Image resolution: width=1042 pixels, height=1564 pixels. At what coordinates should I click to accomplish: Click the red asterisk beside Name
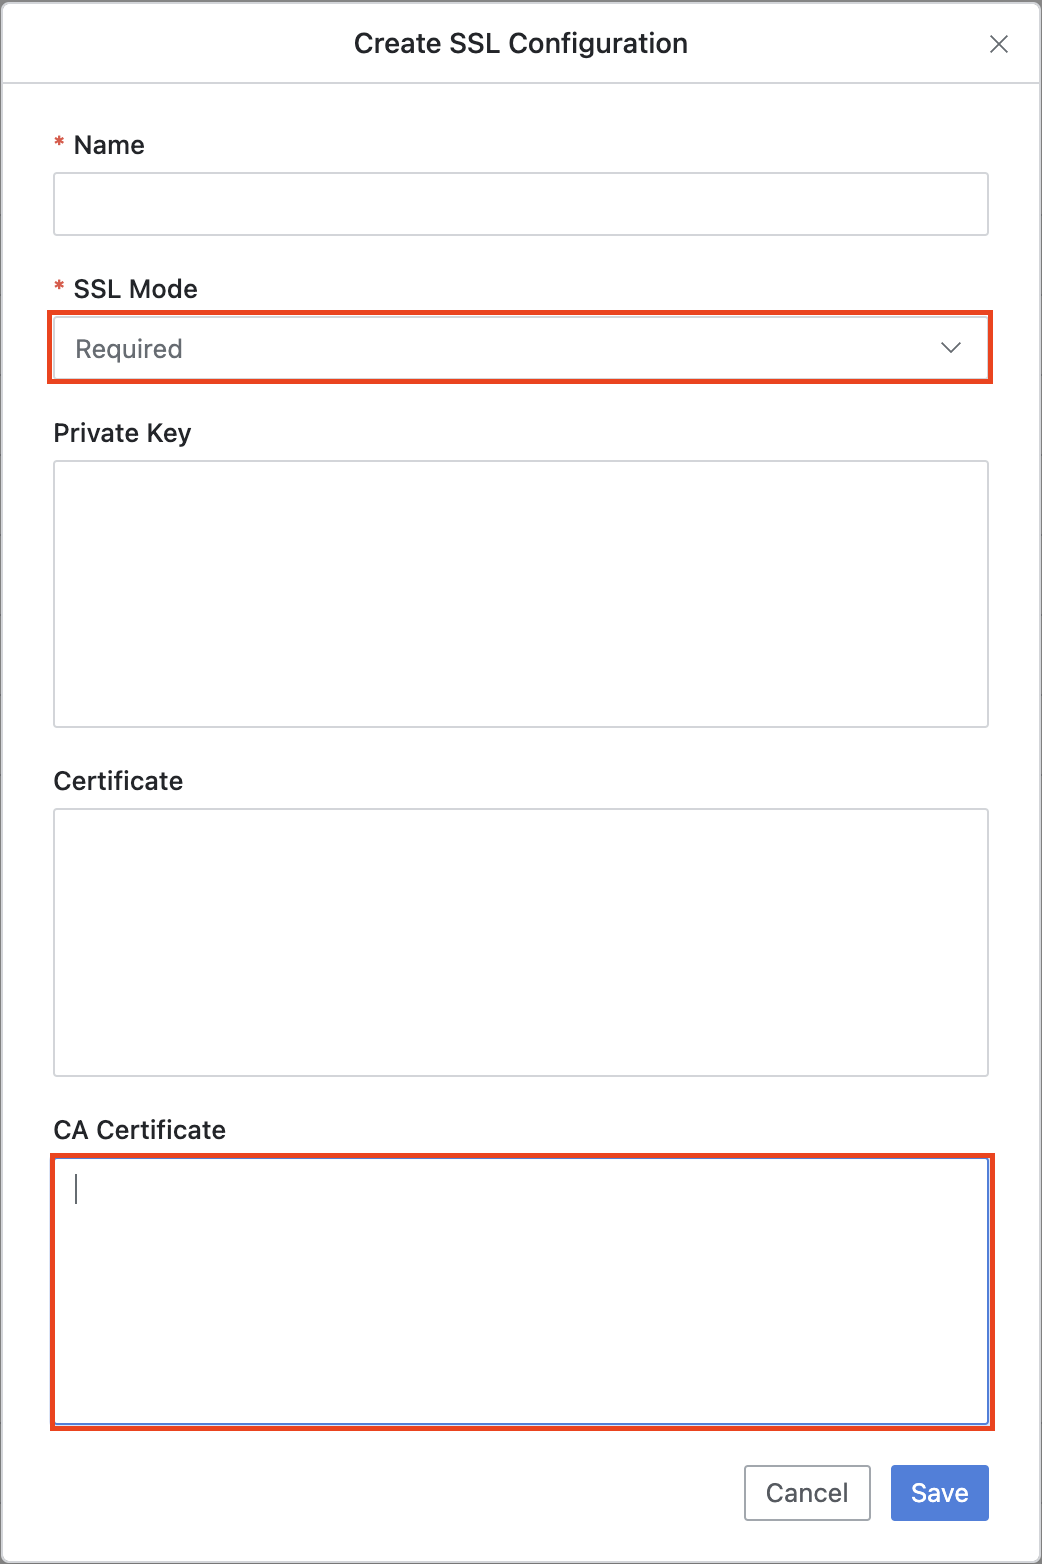point(59,143)
